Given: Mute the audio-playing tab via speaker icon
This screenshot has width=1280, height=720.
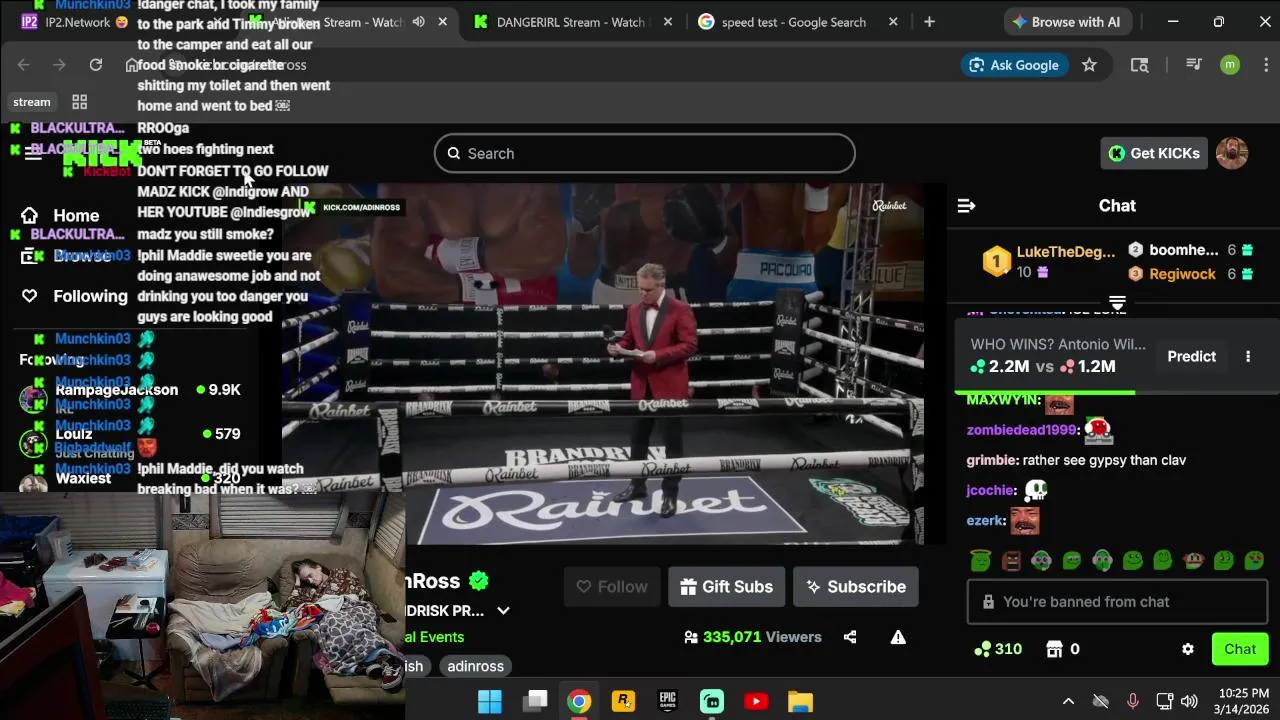Looking at the screenshot, I should click(x=419, y=22).
